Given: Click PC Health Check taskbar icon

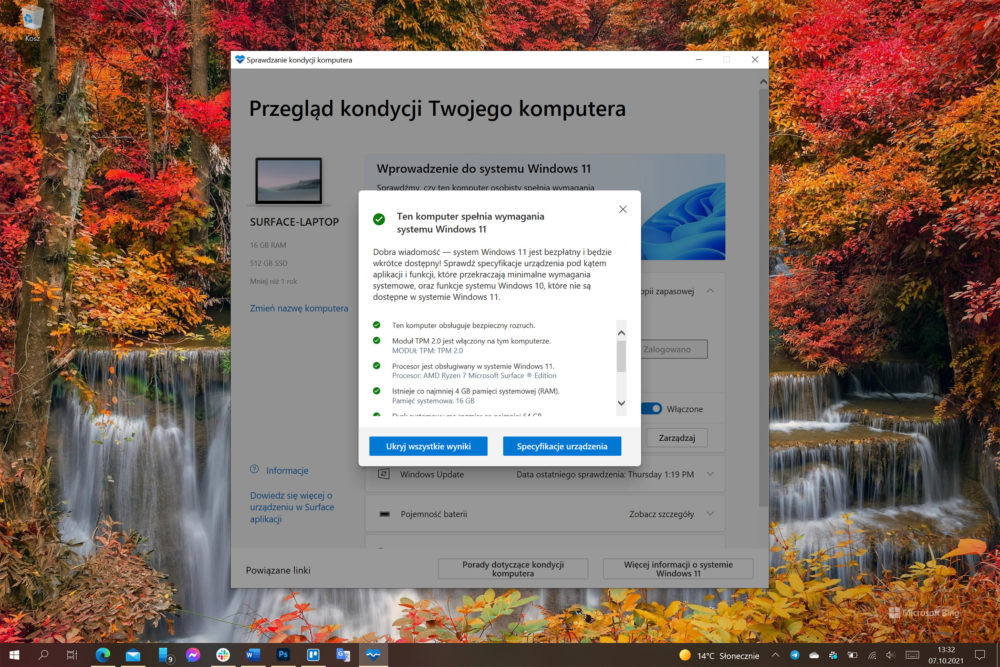Looking at the screenshot, I should click(x=373, y=655).
